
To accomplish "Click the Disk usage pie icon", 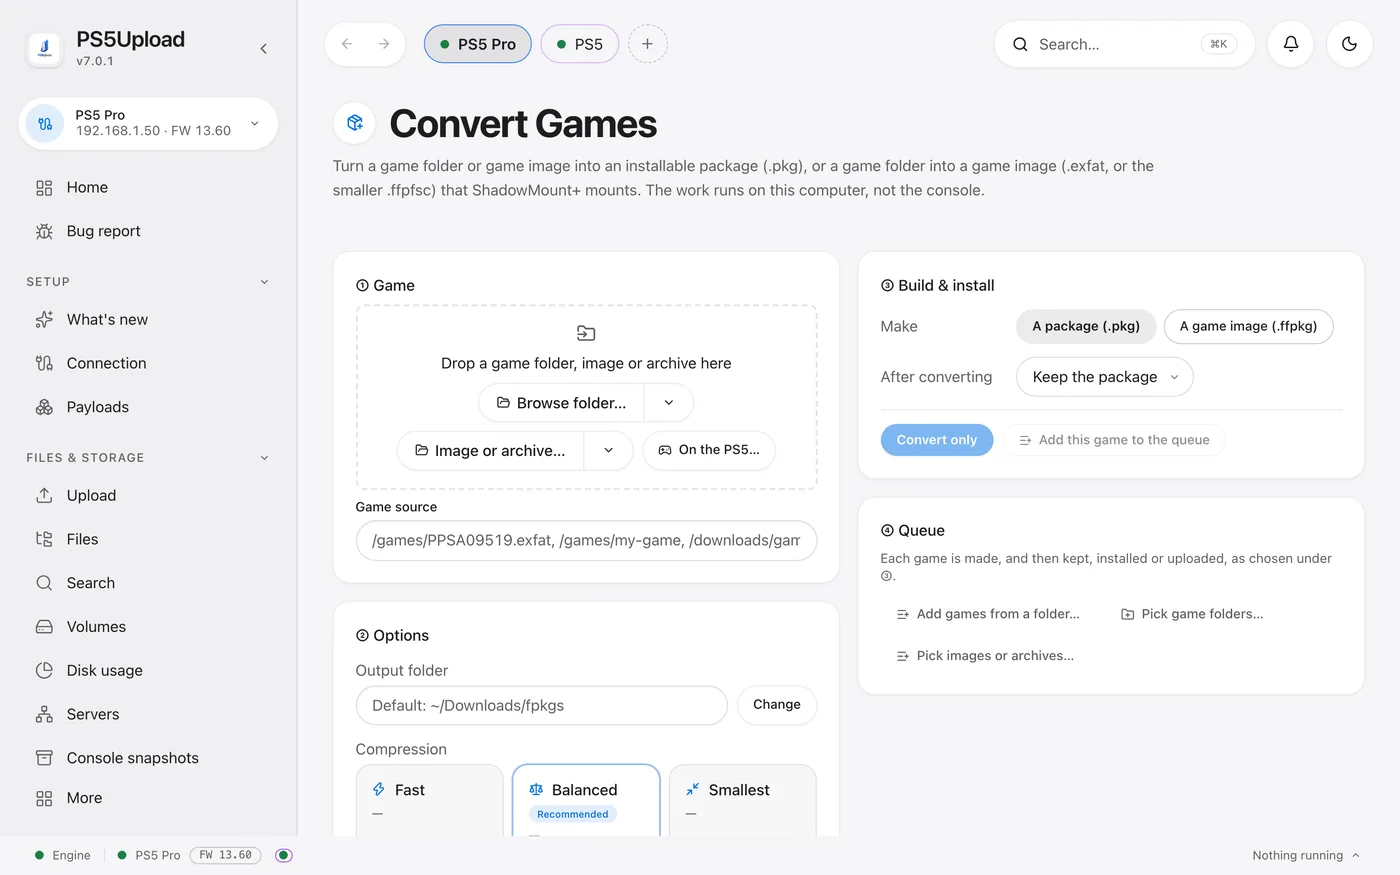I will [x=44, y=670].
